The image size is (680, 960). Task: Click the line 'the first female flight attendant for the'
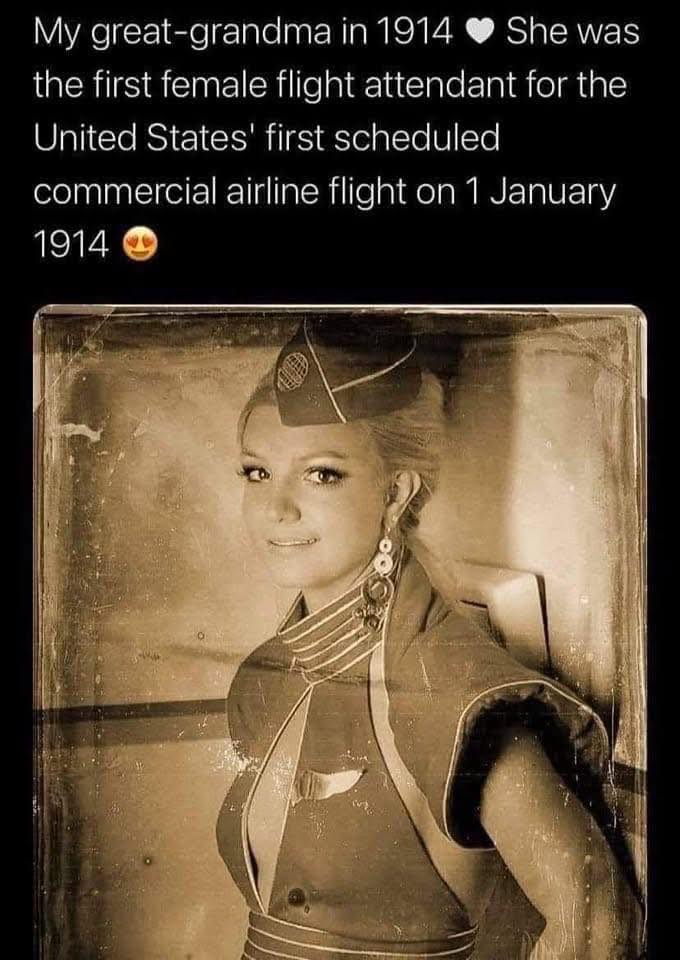(331, 84)
